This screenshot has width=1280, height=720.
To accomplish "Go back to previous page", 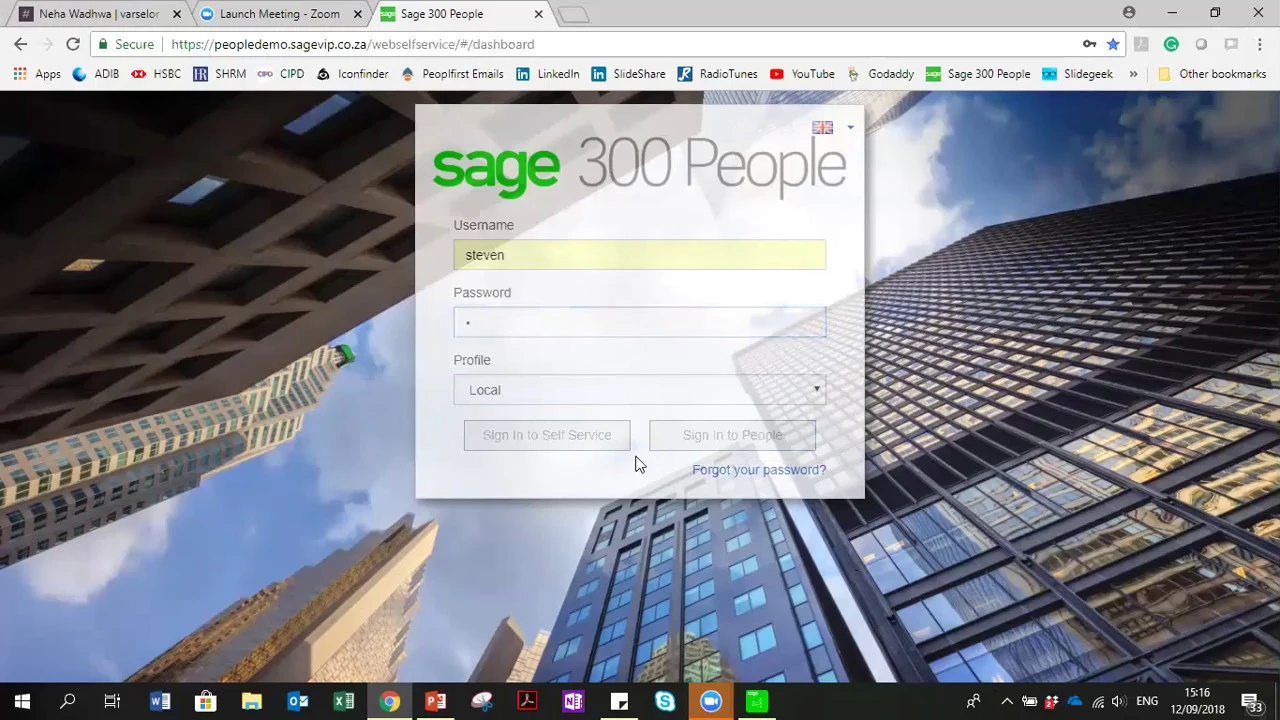I will [21, 44].
